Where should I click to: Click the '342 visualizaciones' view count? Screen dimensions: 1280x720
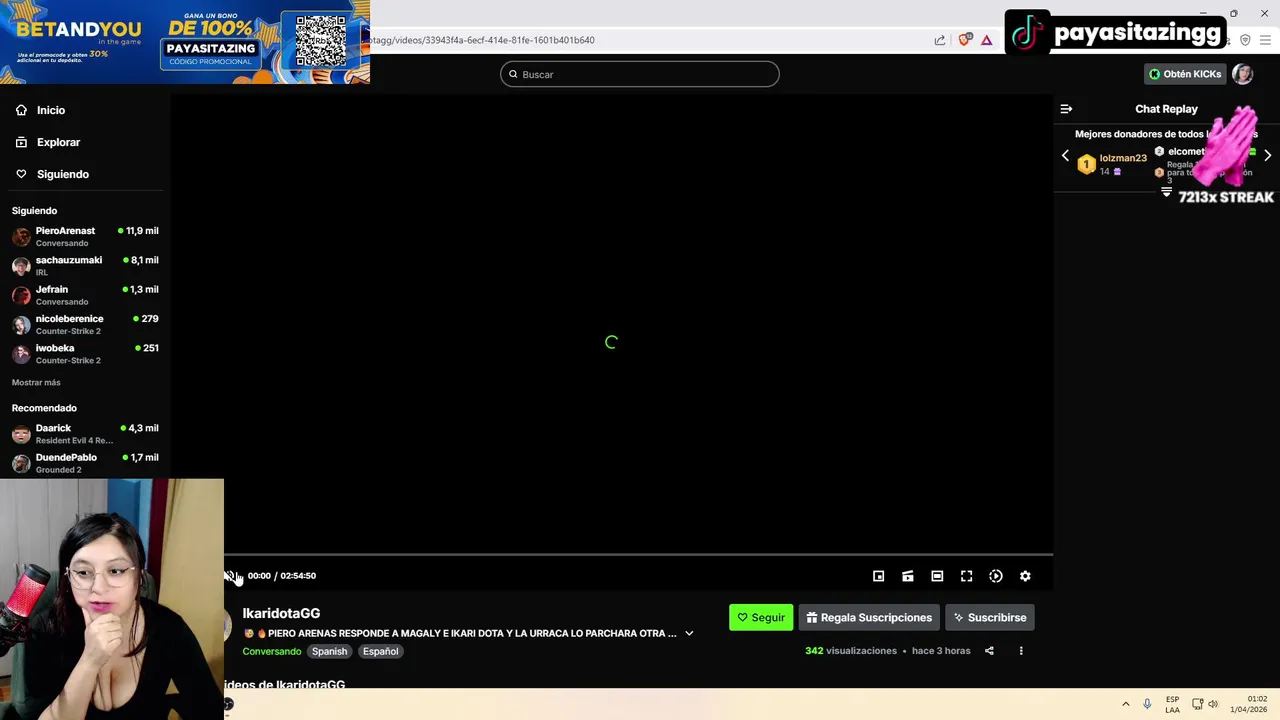(x=851, y=651)
